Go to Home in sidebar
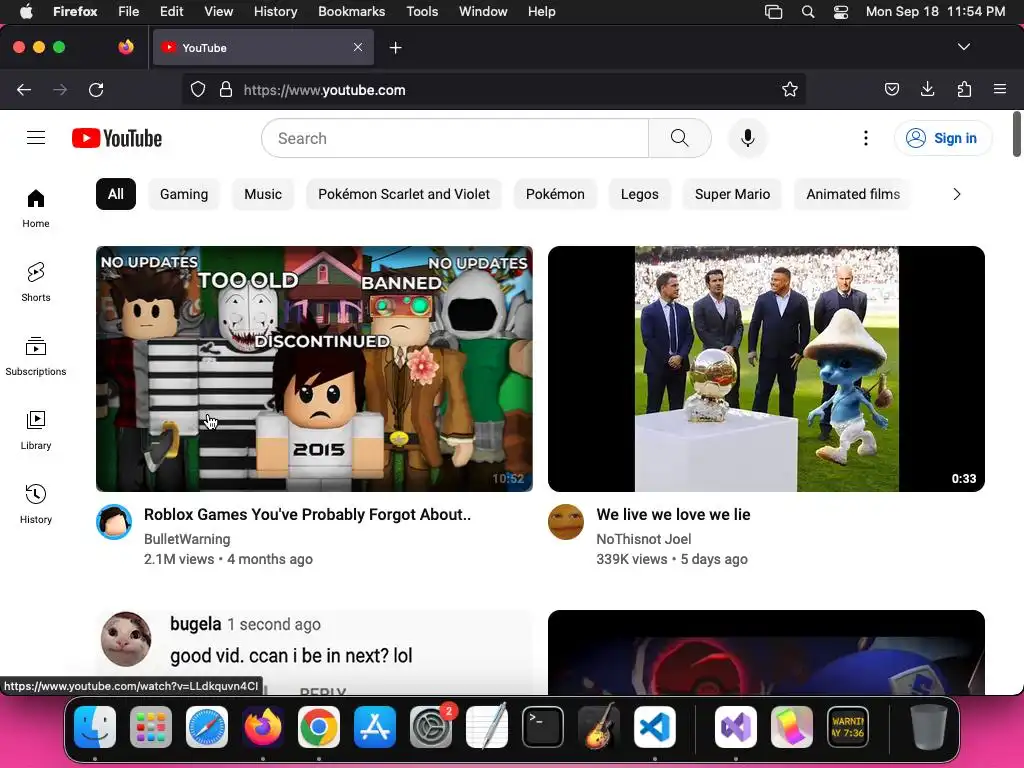This screenshot has width=1024, height=768. click(36, 208)
